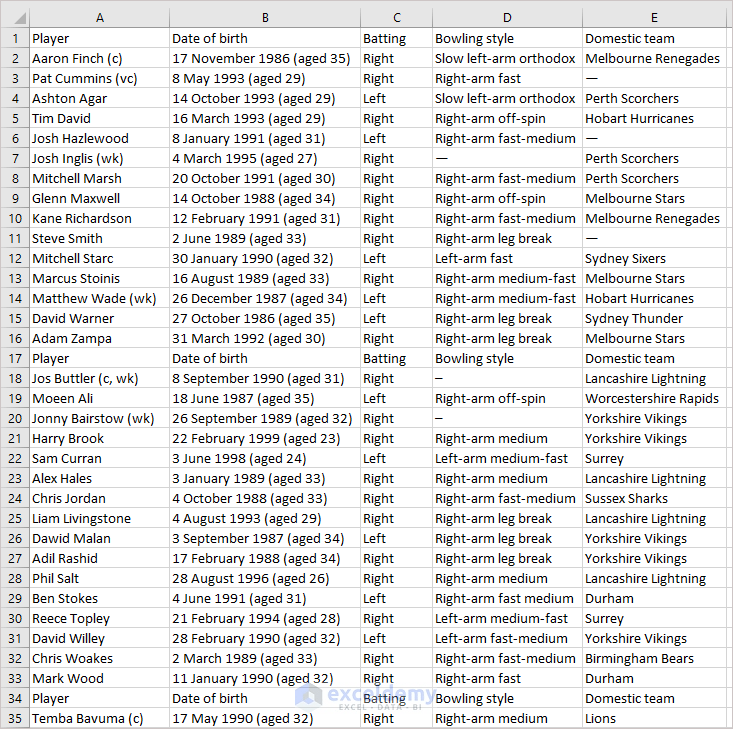733x729 pixels.
Task: Select the Sydney Thunder cell
Action: (654, 318)
